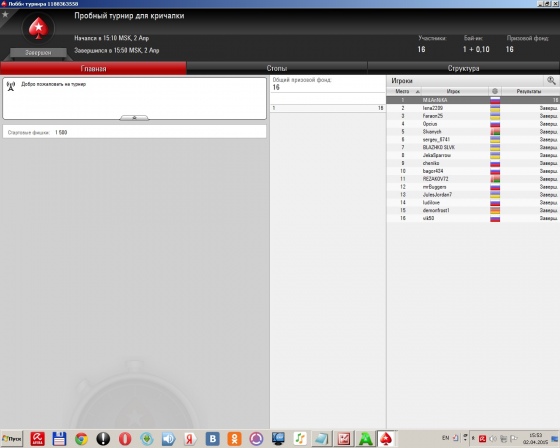
Task: Open Yandex from the taskbar
Action: 190,439
